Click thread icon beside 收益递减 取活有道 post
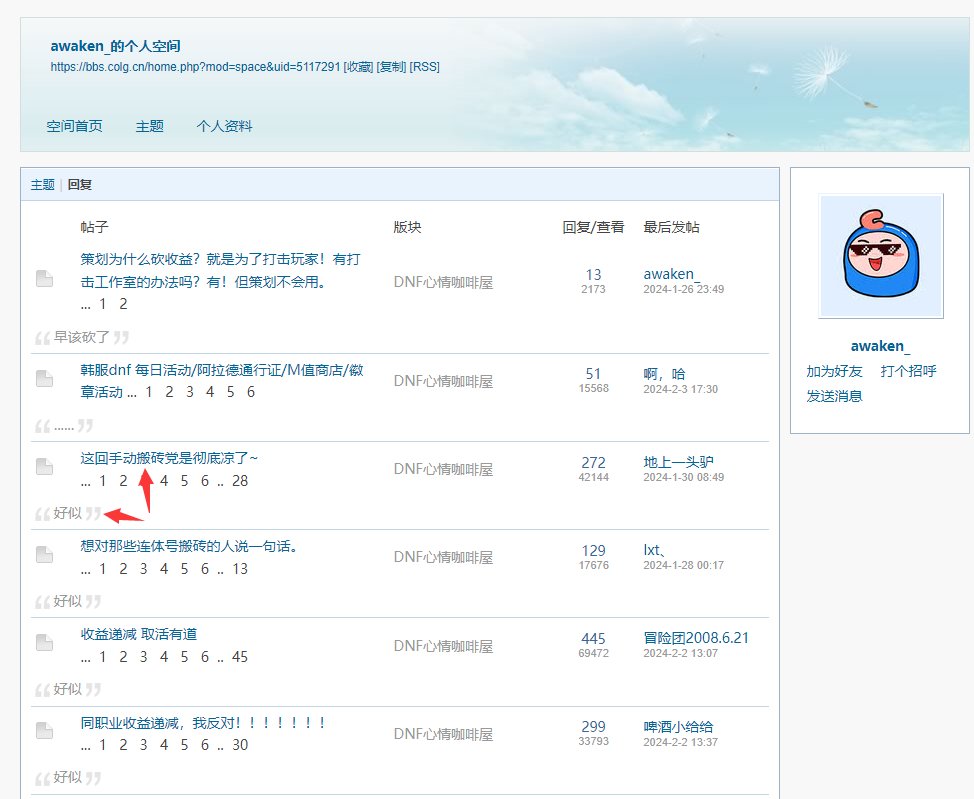Viewport: 974px width, 799px height. click(44, 642)
